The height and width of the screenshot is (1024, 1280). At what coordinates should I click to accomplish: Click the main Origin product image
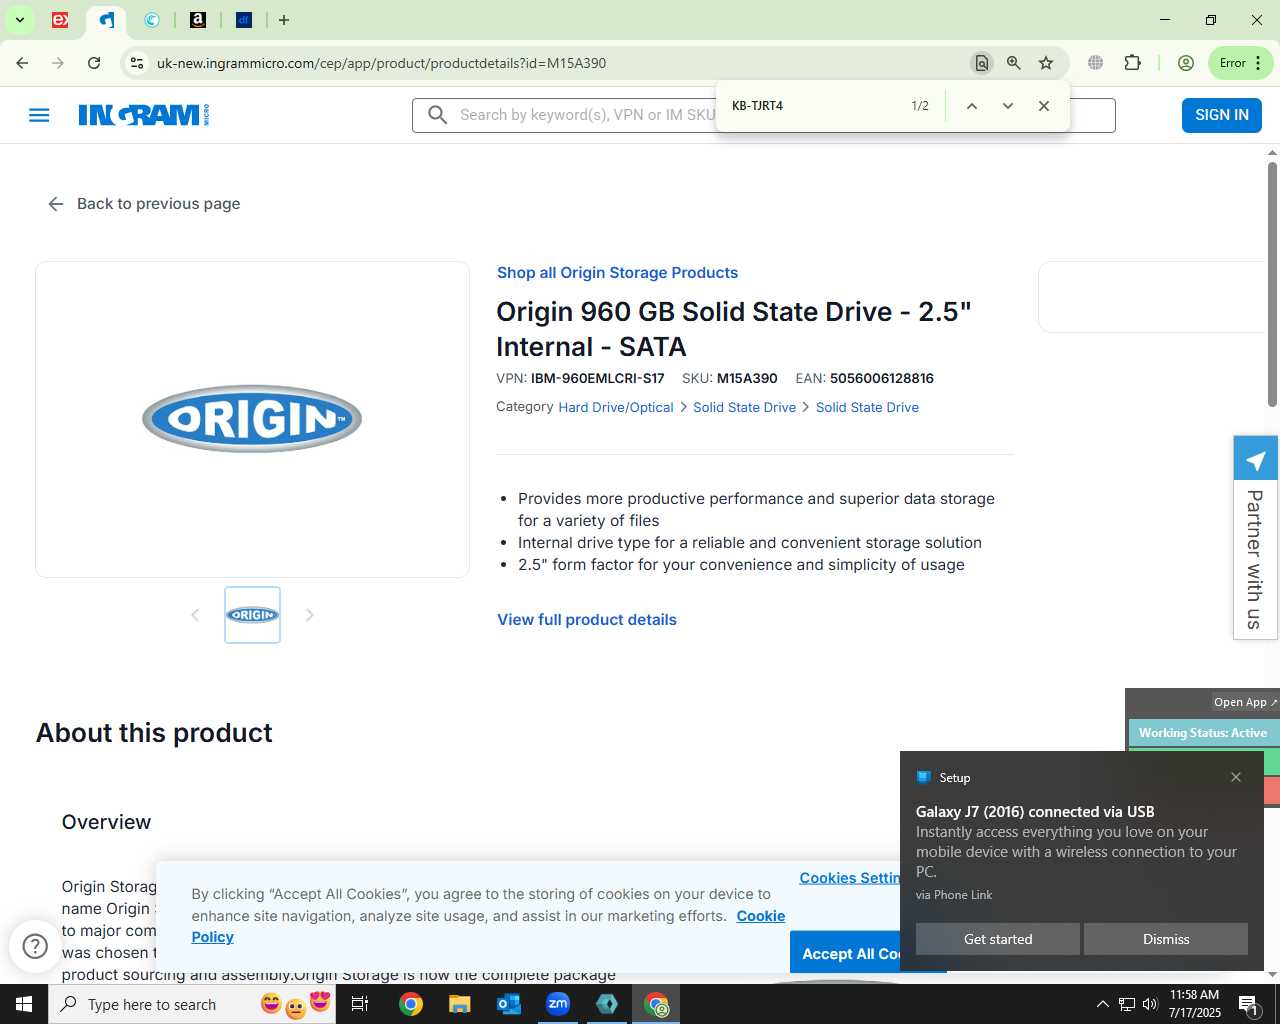252,419
